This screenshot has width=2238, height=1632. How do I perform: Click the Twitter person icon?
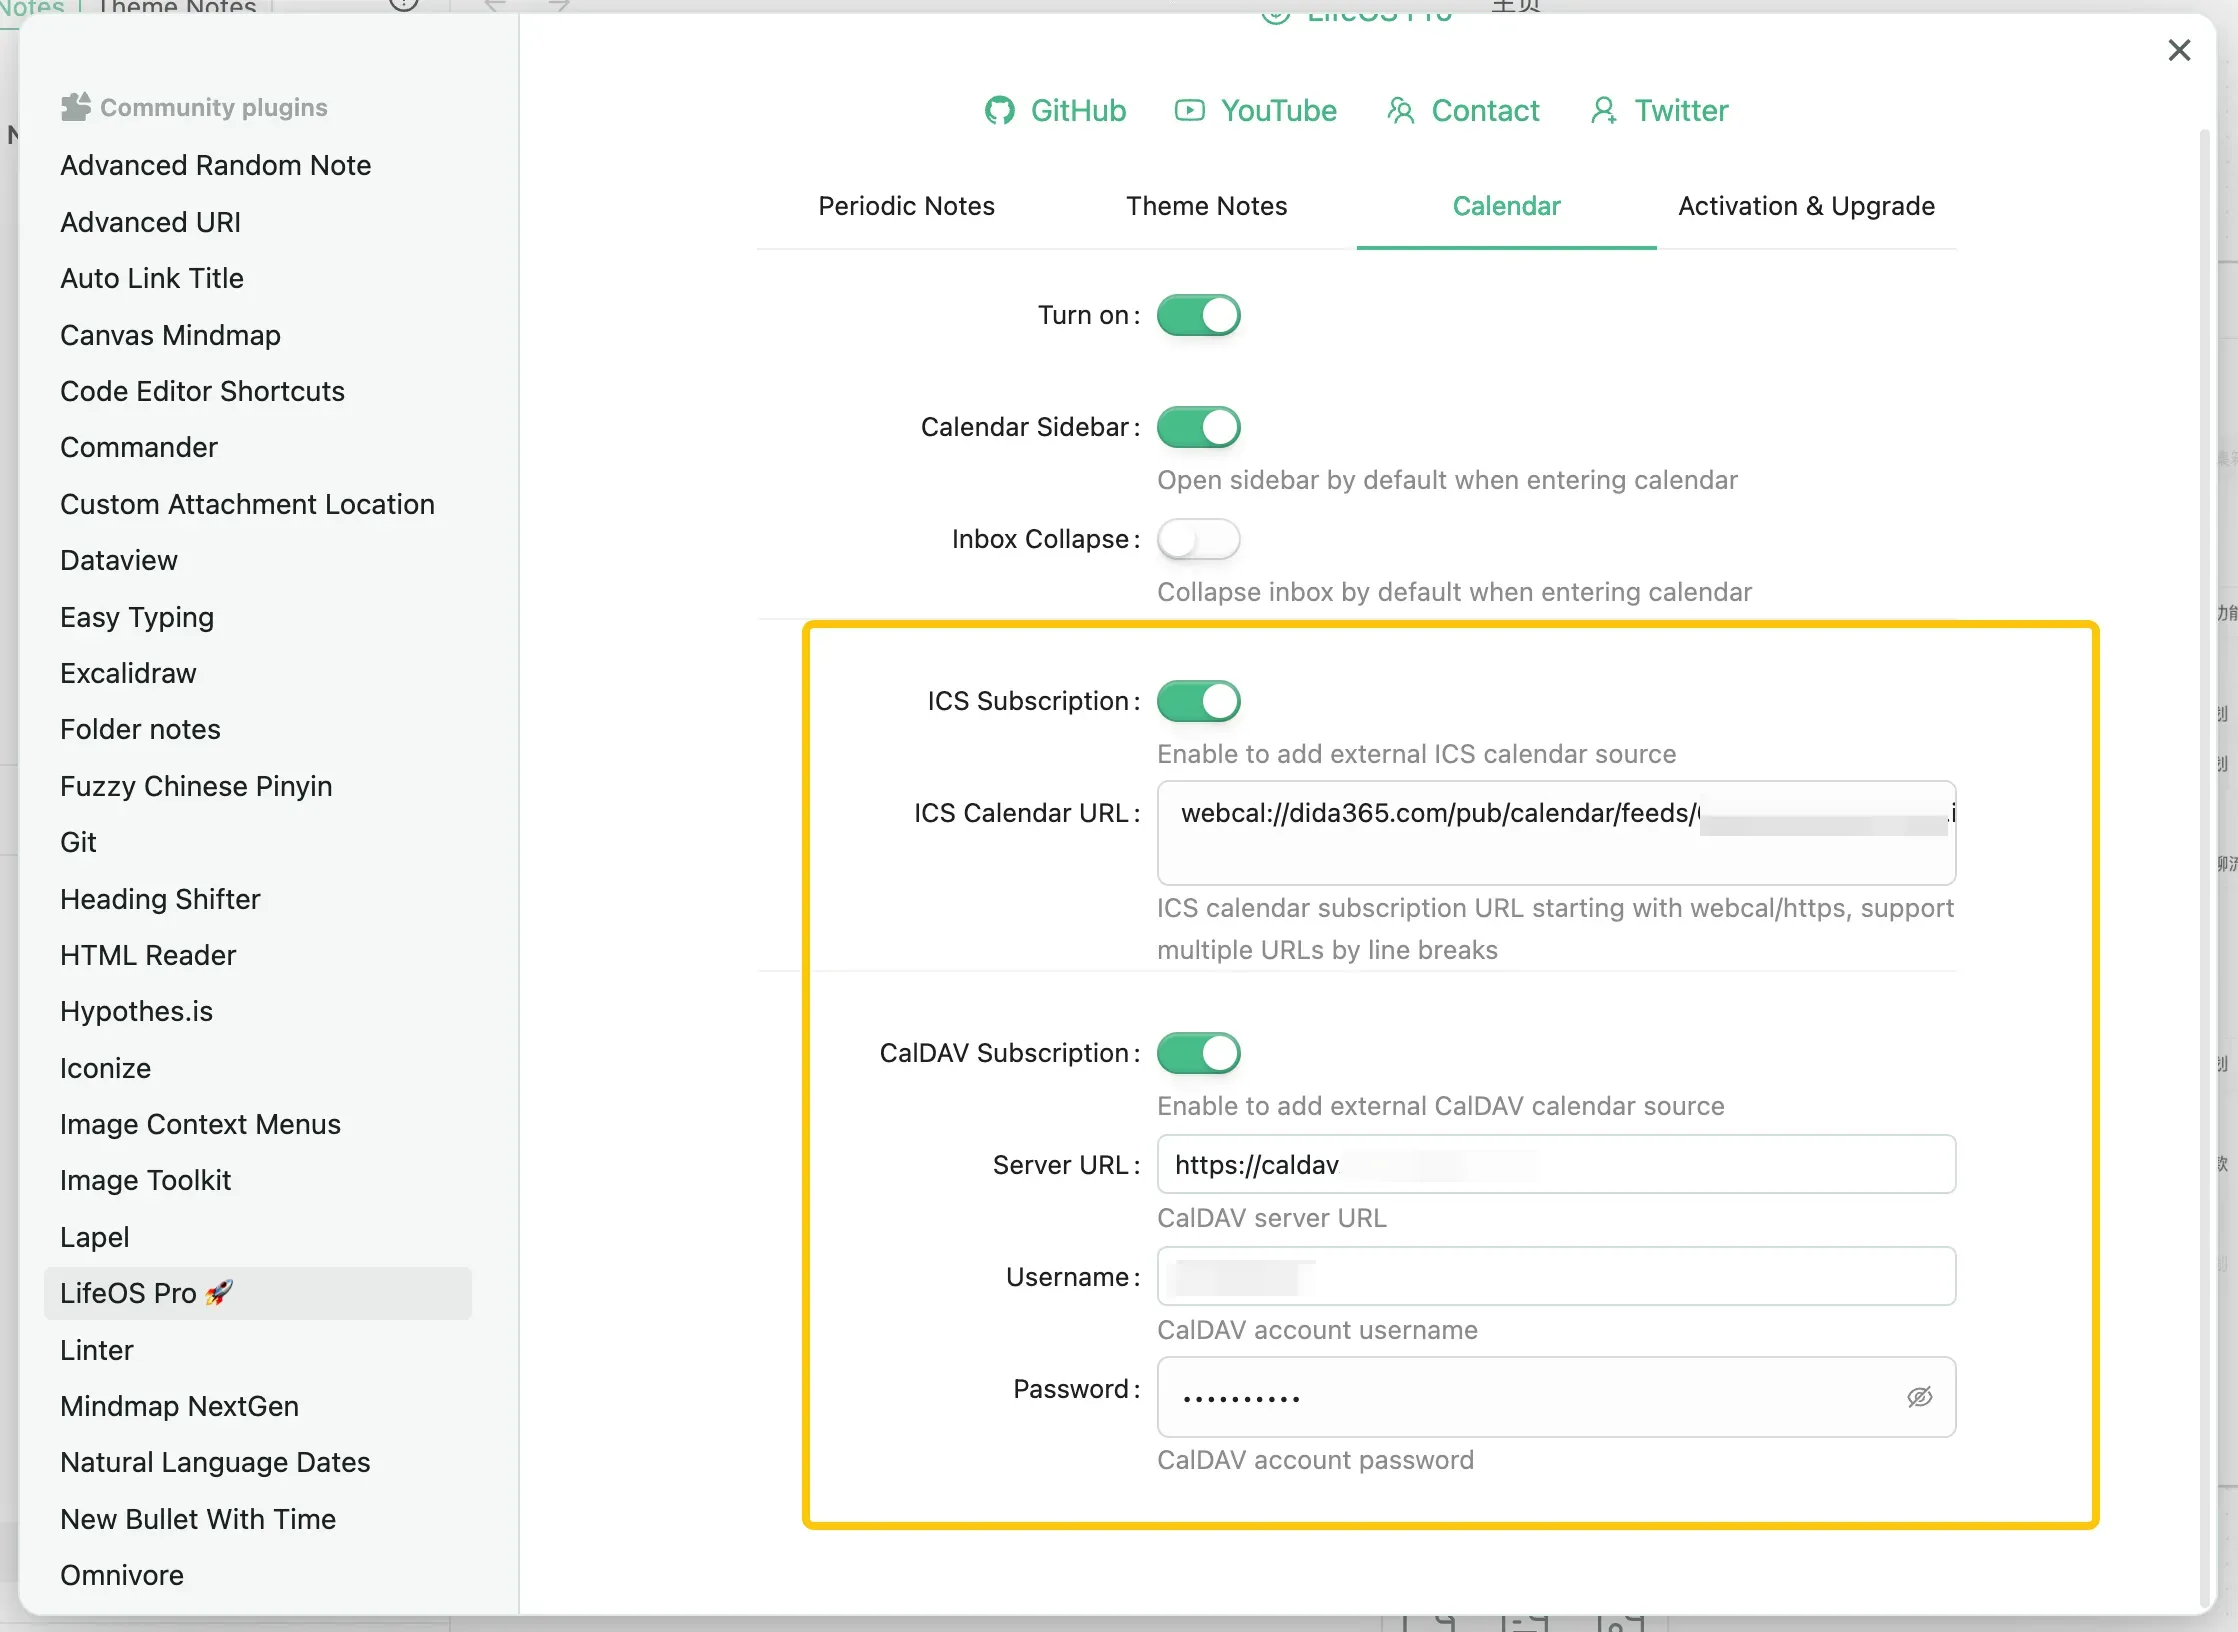pyautogui.click(x=1603, y=111)
